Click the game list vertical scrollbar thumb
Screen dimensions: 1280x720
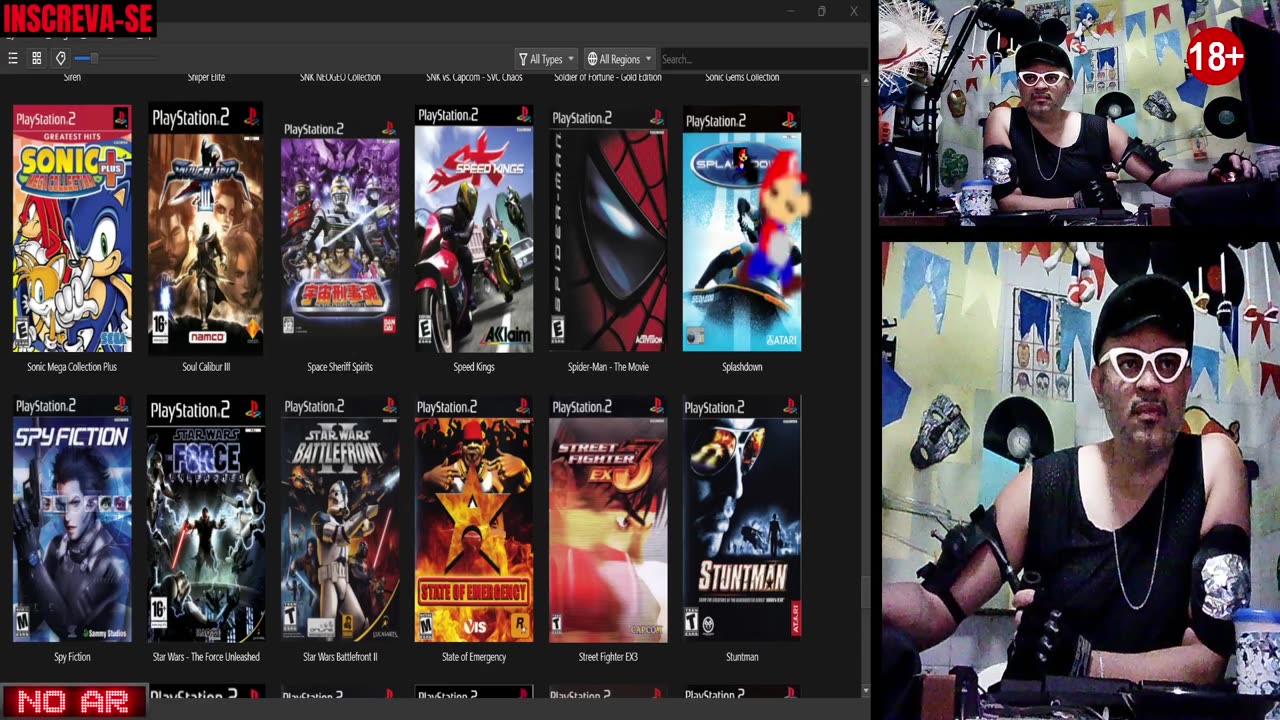coord(865,591)
